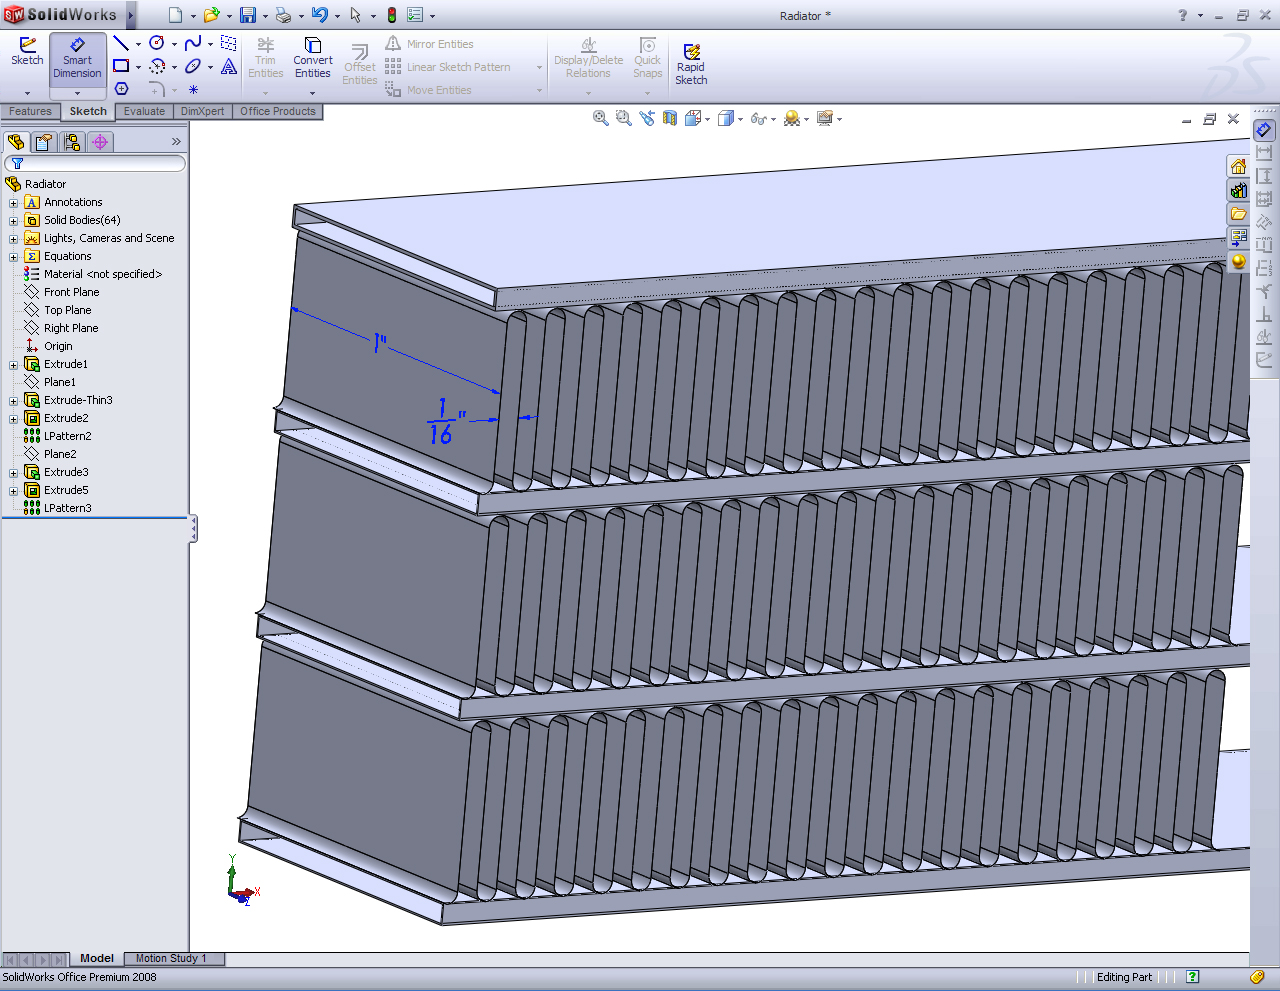Switch to PropertyManager tab
This screenshot has width=1280, height=991.
click(44, 142)
